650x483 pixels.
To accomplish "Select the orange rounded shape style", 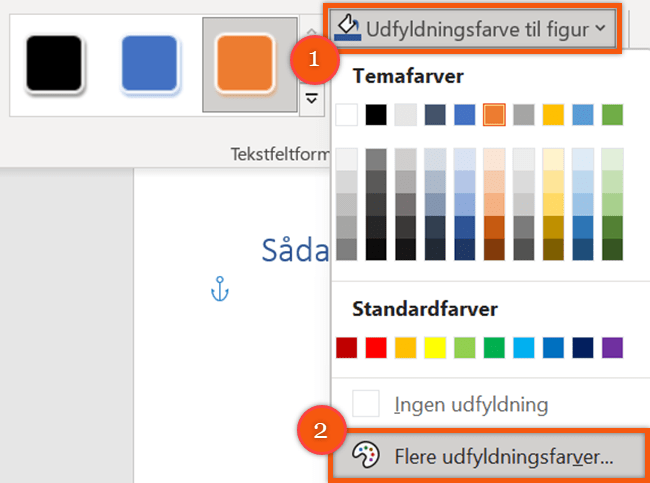I will [245, 65].
